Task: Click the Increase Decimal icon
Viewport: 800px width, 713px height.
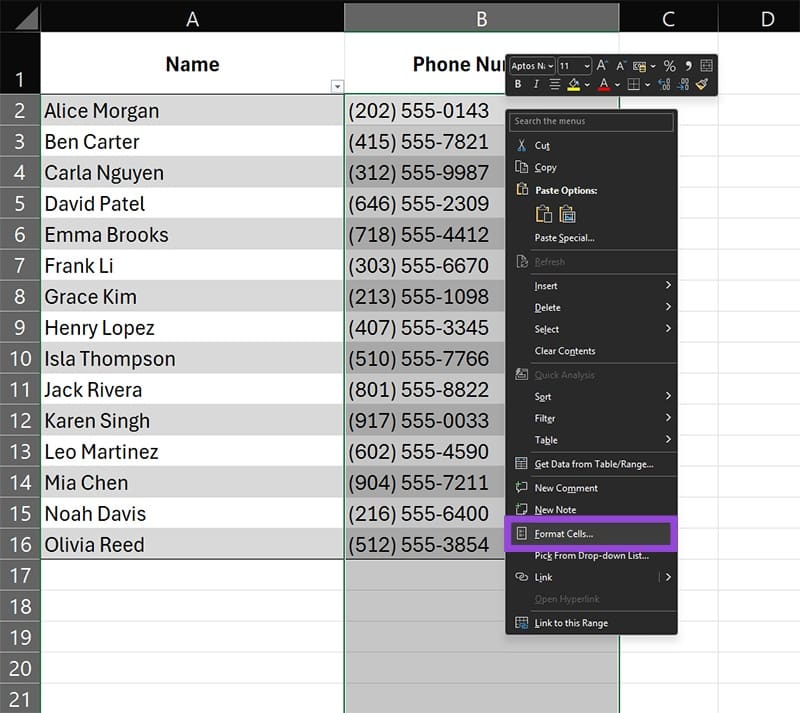Action: (665, 85)
